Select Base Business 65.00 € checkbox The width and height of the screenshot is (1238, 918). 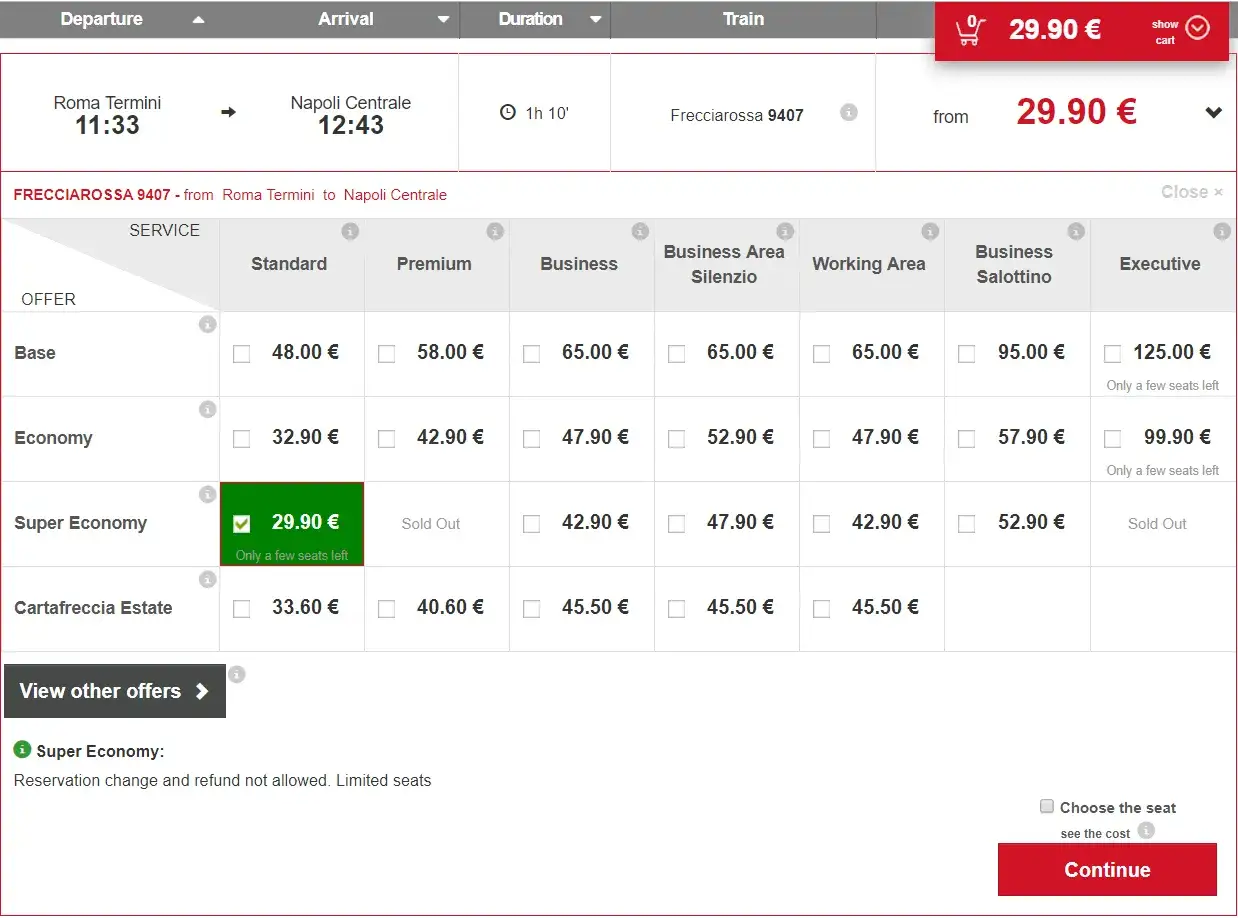tap(532, 354)
